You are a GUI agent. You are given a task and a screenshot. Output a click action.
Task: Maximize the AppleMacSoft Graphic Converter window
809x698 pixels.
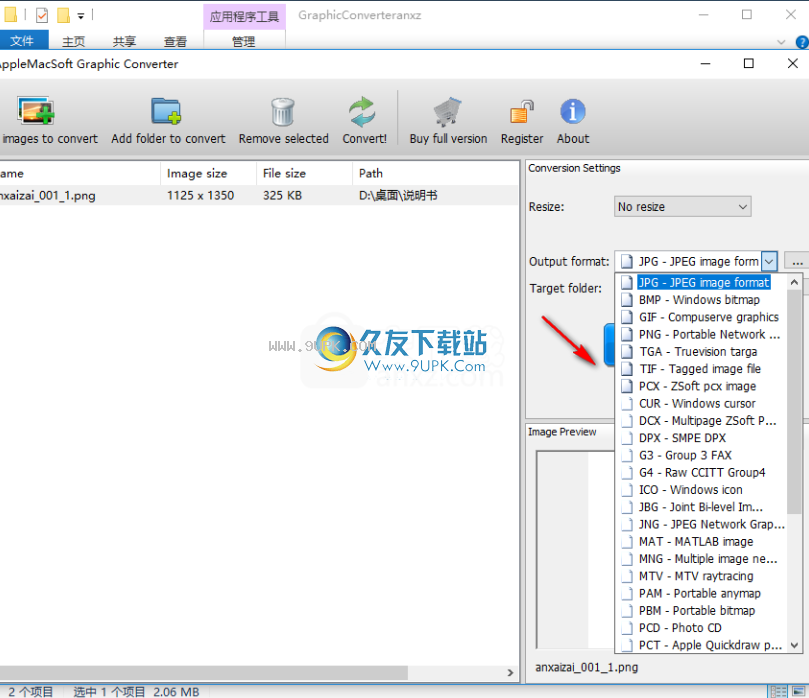[x=749, y=63]
